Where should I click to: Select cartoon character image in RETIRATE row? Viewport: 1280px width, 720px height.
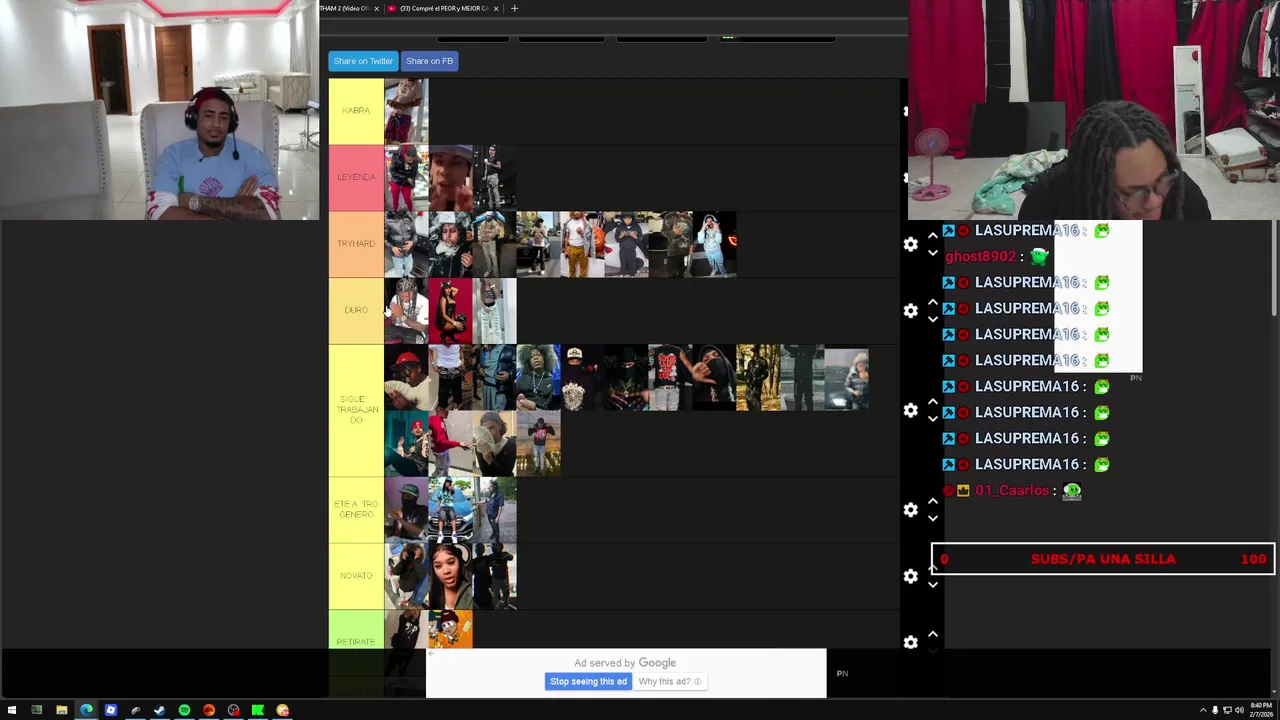[450, 631]
